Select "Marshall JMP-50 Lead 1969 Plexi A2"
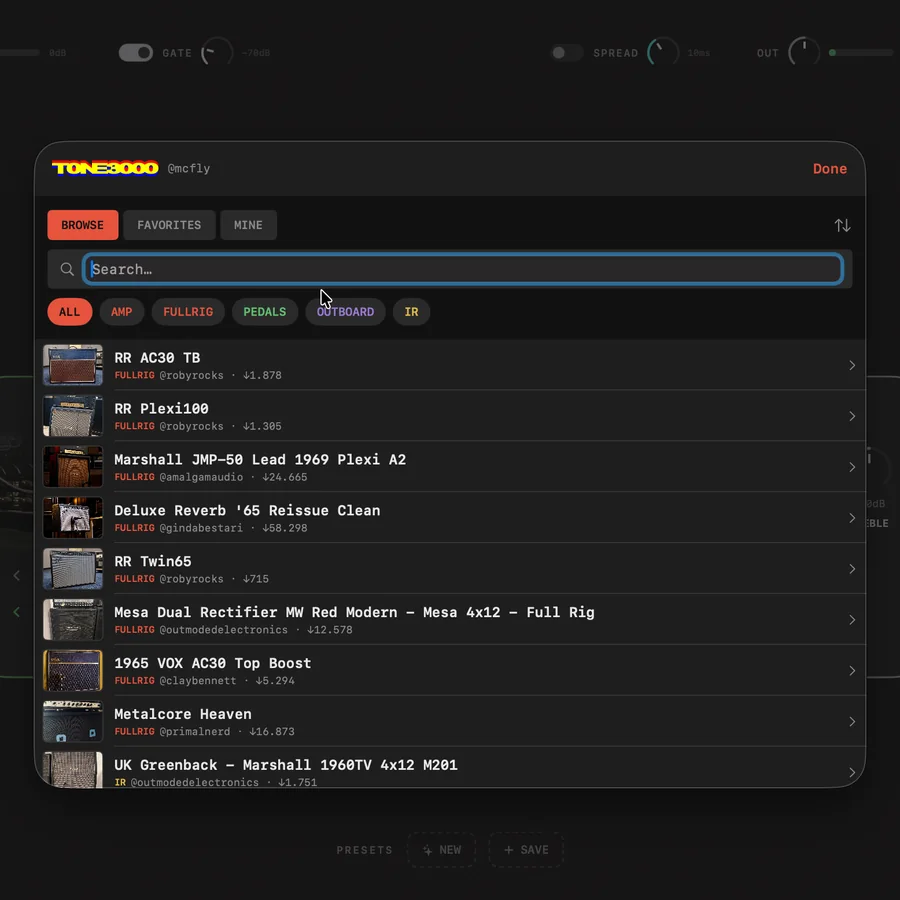 pos(260,460)
